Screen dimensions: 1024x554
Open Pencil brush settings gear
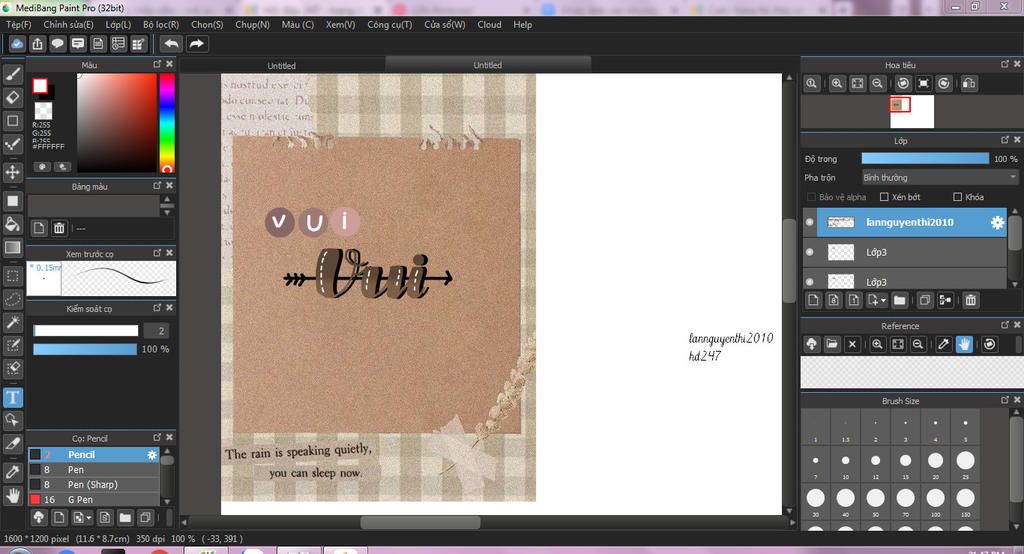[x=152, y=455]
